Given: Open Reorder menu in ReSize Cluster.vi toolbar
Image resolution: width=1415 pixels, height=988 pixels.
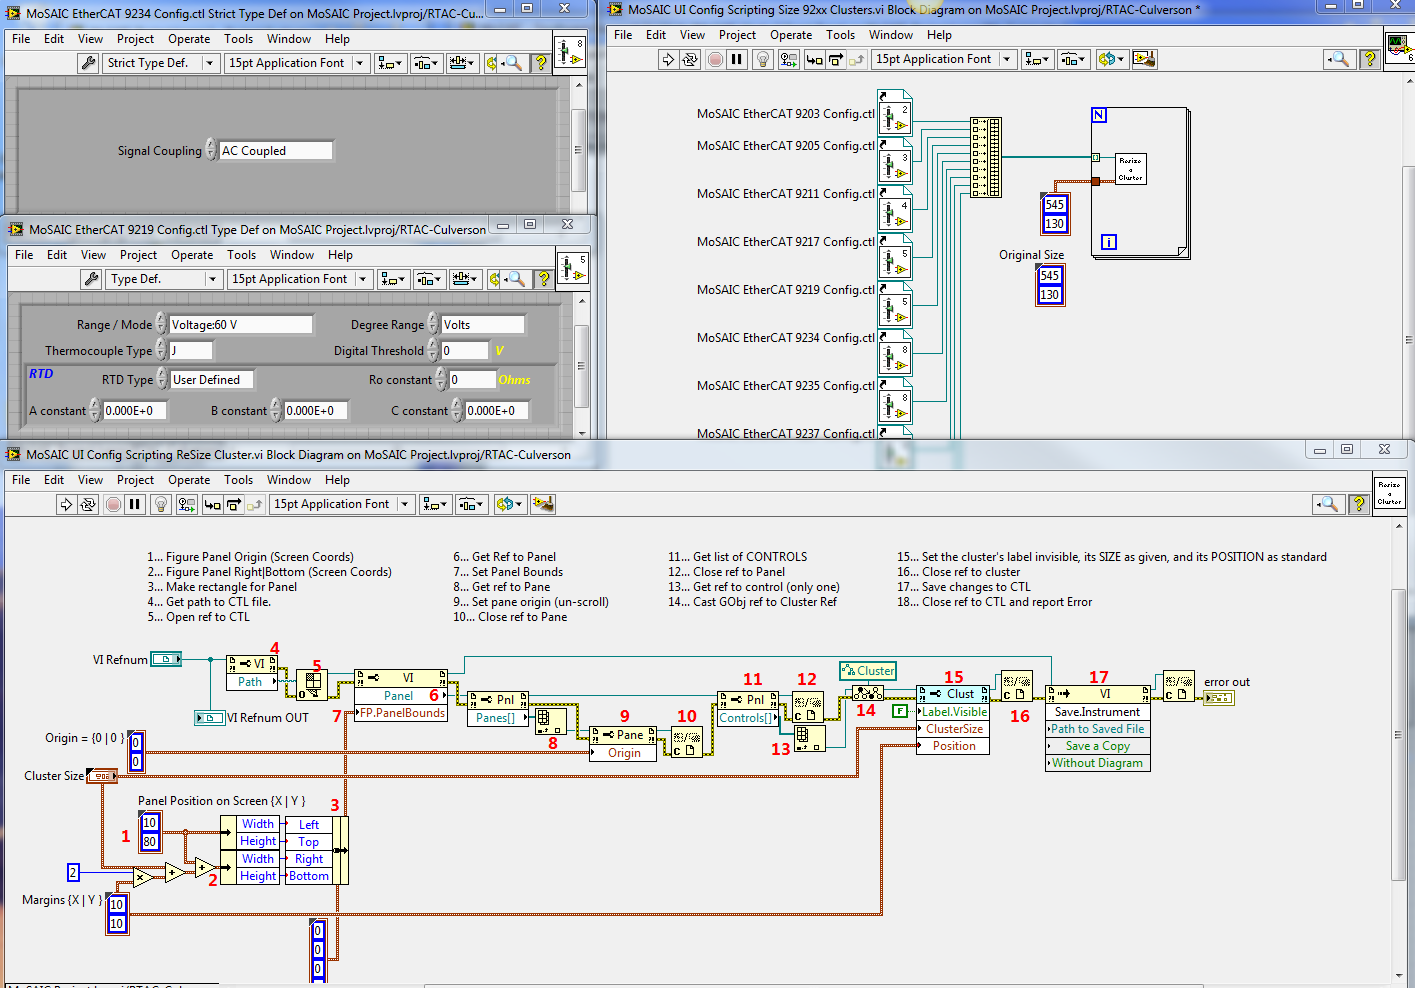Looking at the screenshot, I should tap(508, 504).
